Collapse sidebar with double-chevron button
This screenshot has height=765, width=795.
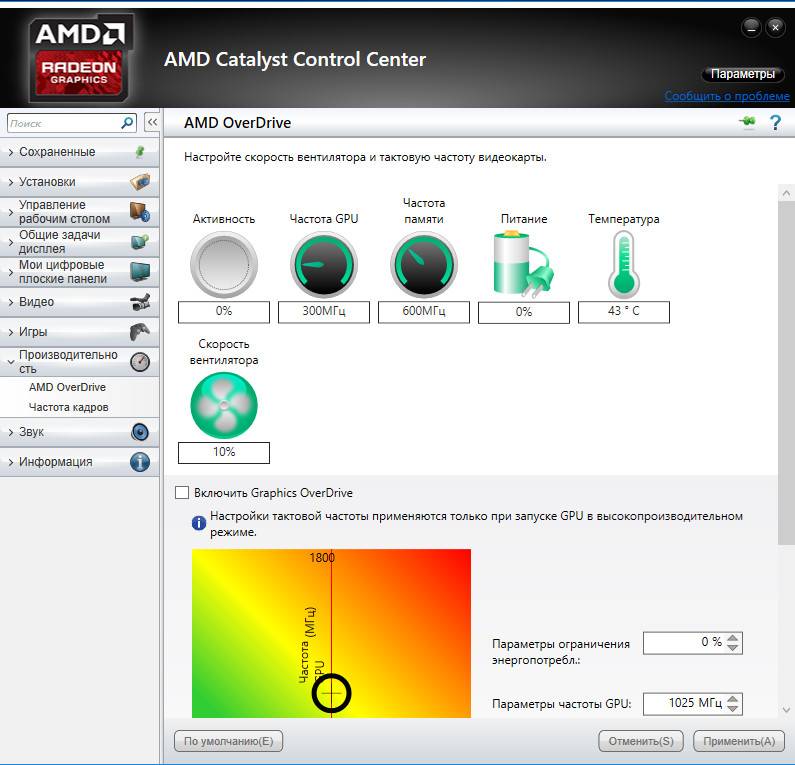tap(152, 122)
